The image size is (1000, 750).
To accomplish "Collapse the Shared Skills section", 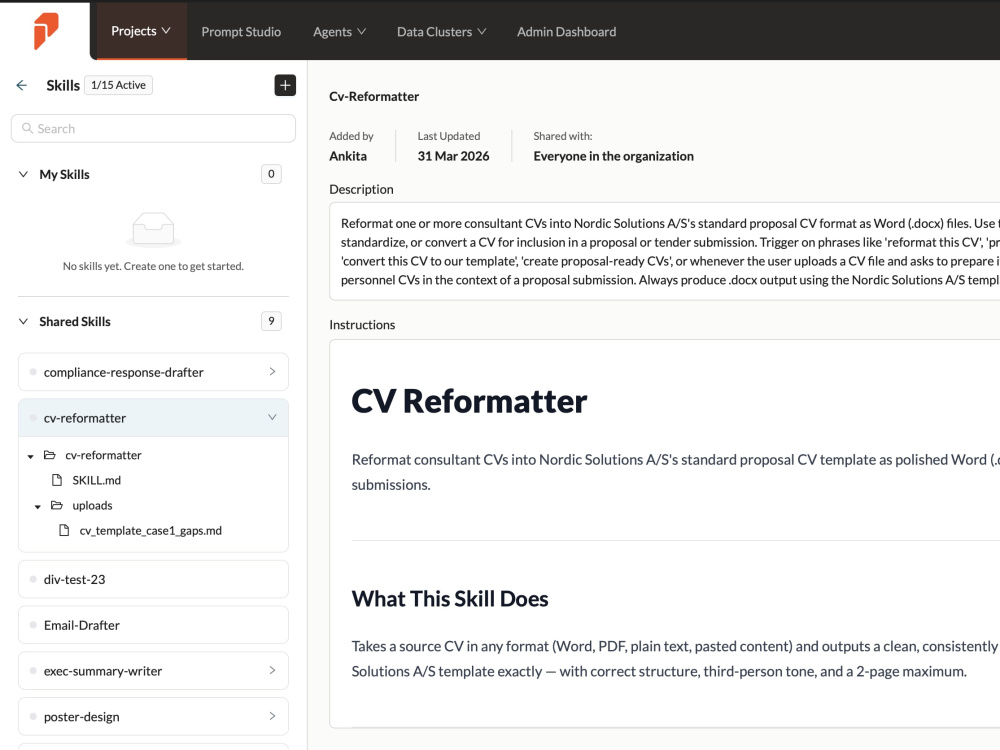I will pyautogui.click(x=24, y=321).
